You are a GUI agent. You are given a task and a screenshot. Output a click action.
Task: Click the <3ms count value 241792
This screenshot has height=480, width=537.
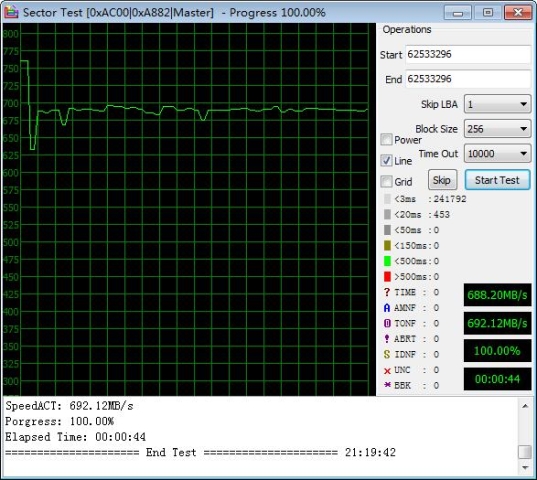tap(450, 199)
